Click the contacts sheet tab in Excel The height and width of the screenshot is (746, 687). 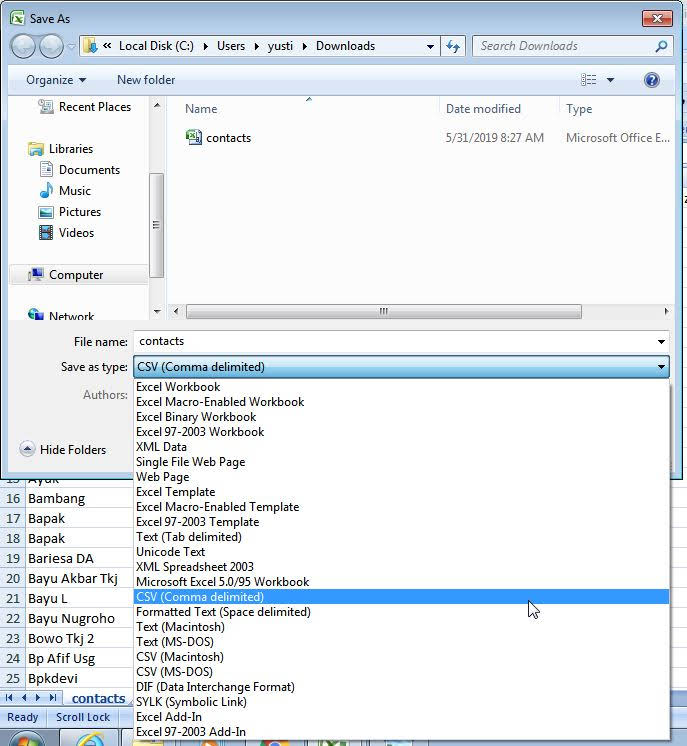[98, 698]
